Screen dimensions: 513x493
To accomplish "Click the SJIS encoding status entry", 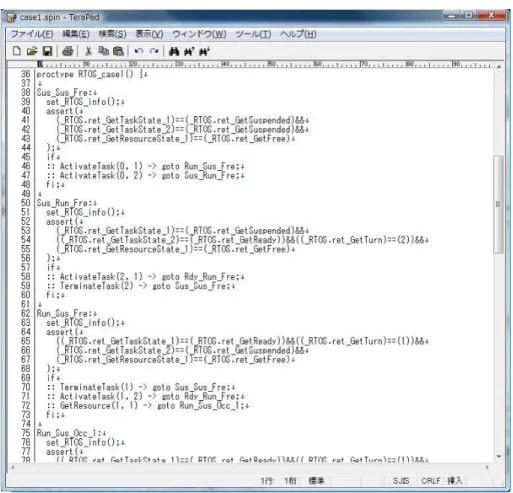I will pyautogui.click(x=401, y=481).
